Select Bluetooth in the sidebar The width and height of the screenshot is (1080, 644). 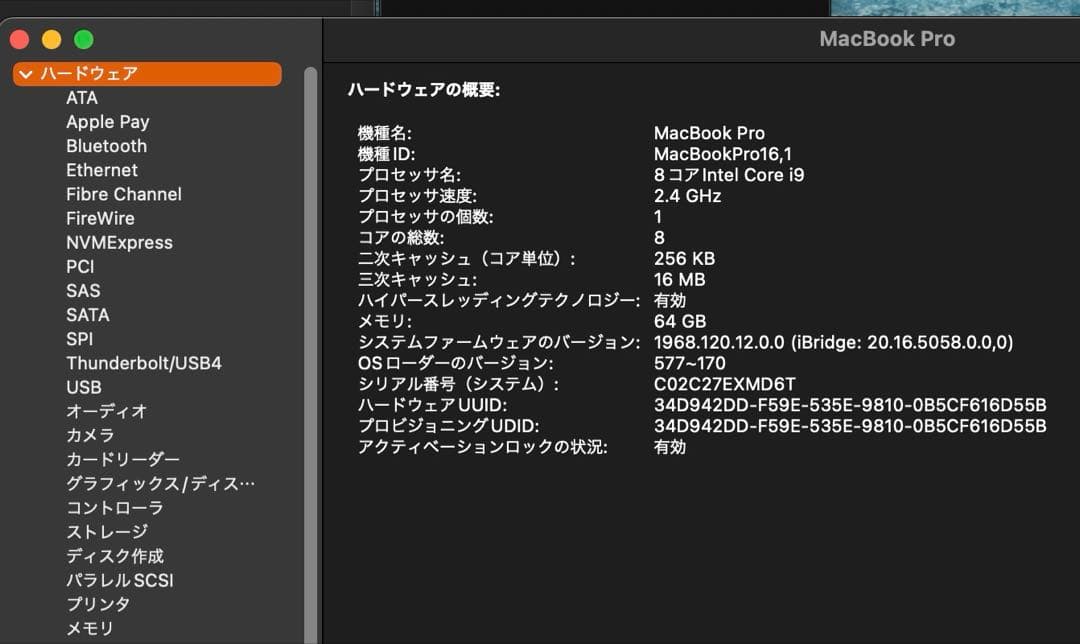click(105, 146)
